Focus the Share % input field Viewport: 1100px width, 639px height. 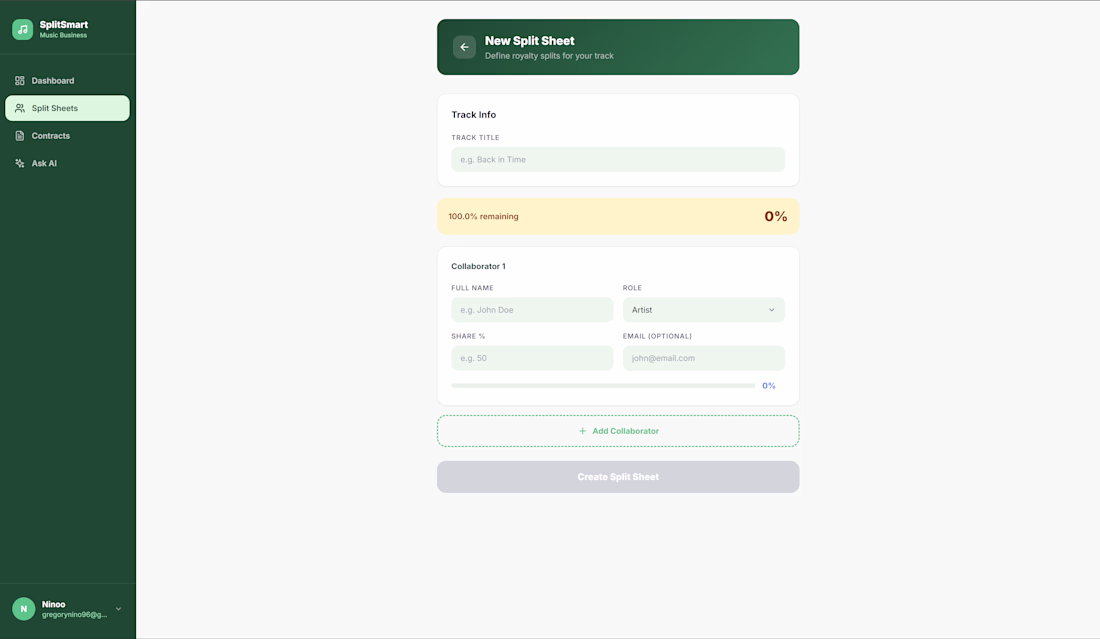click(532, 358)
